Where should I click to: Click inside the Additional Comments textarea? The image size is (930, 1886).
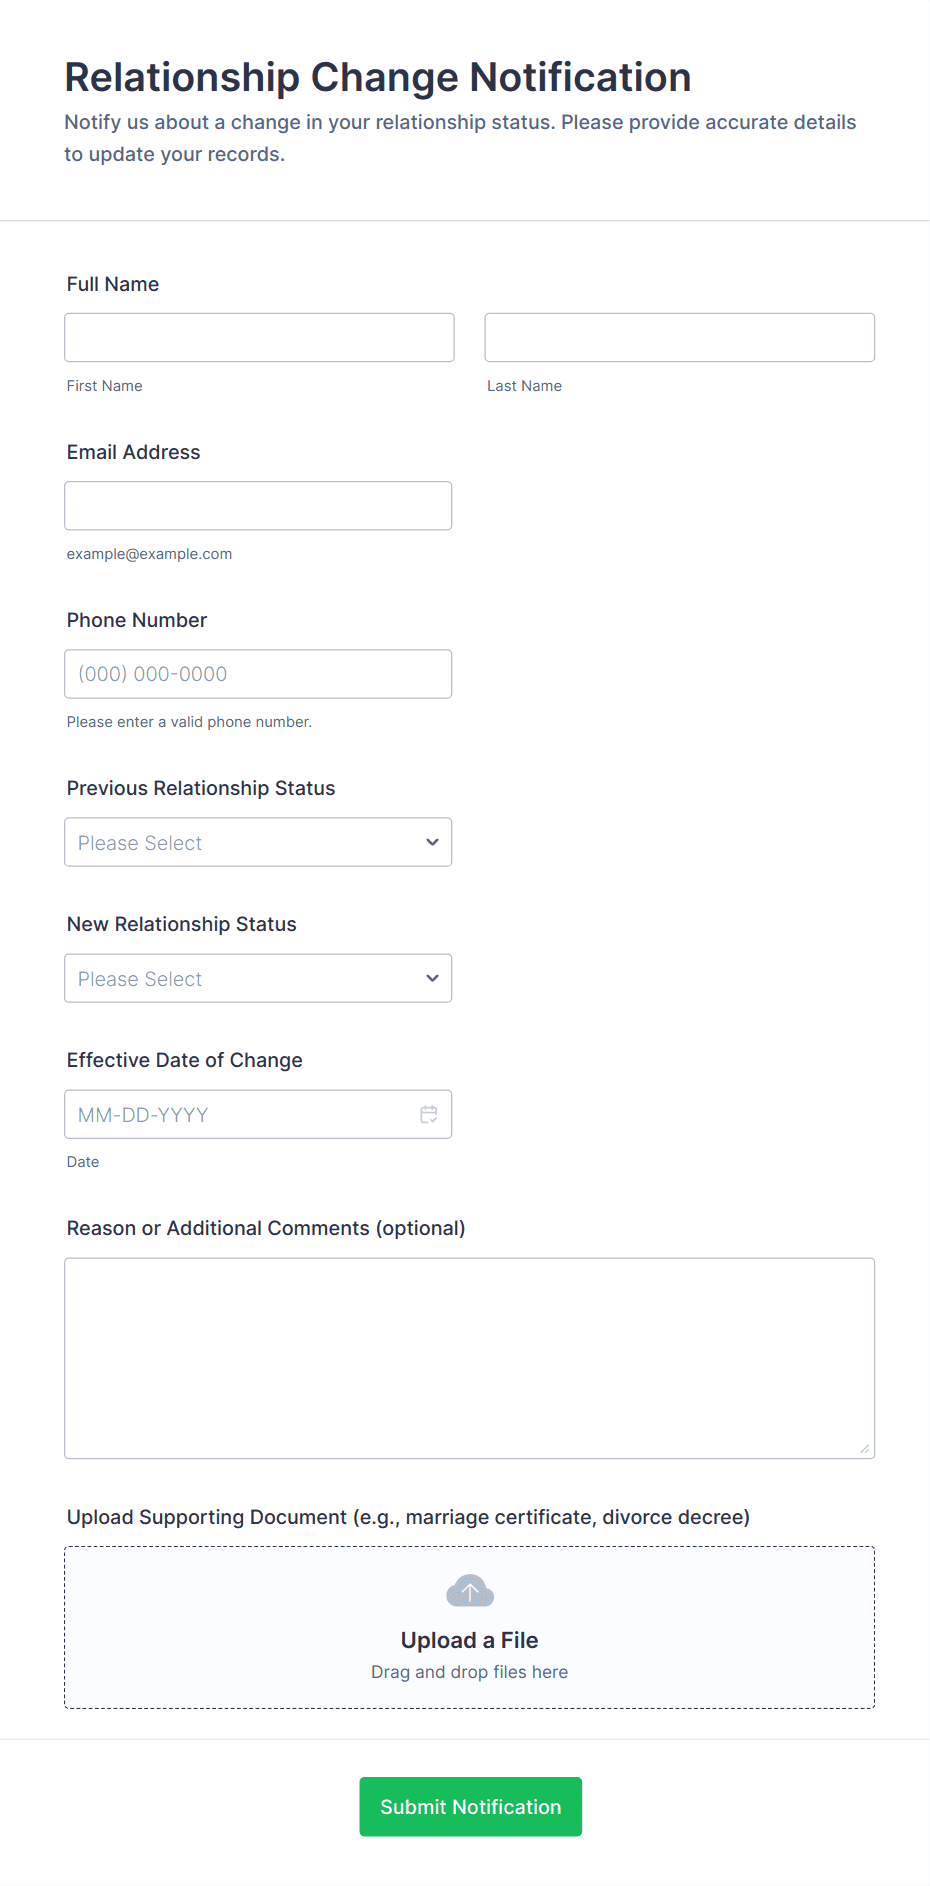(469, 1357)
